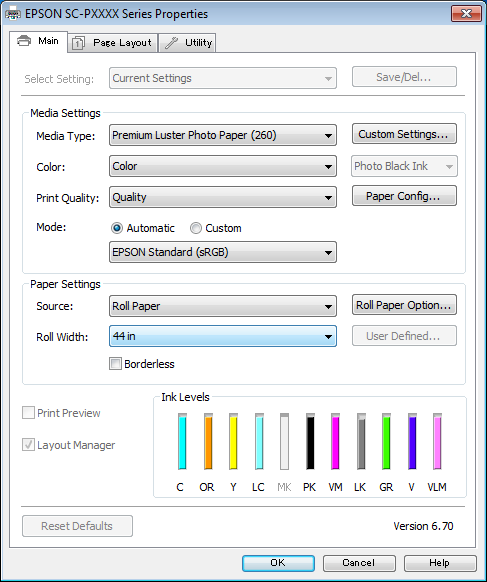Screen dimensions: 487x582
Task: Click the page icon on Page Layout tab
Action: [78, 43]
